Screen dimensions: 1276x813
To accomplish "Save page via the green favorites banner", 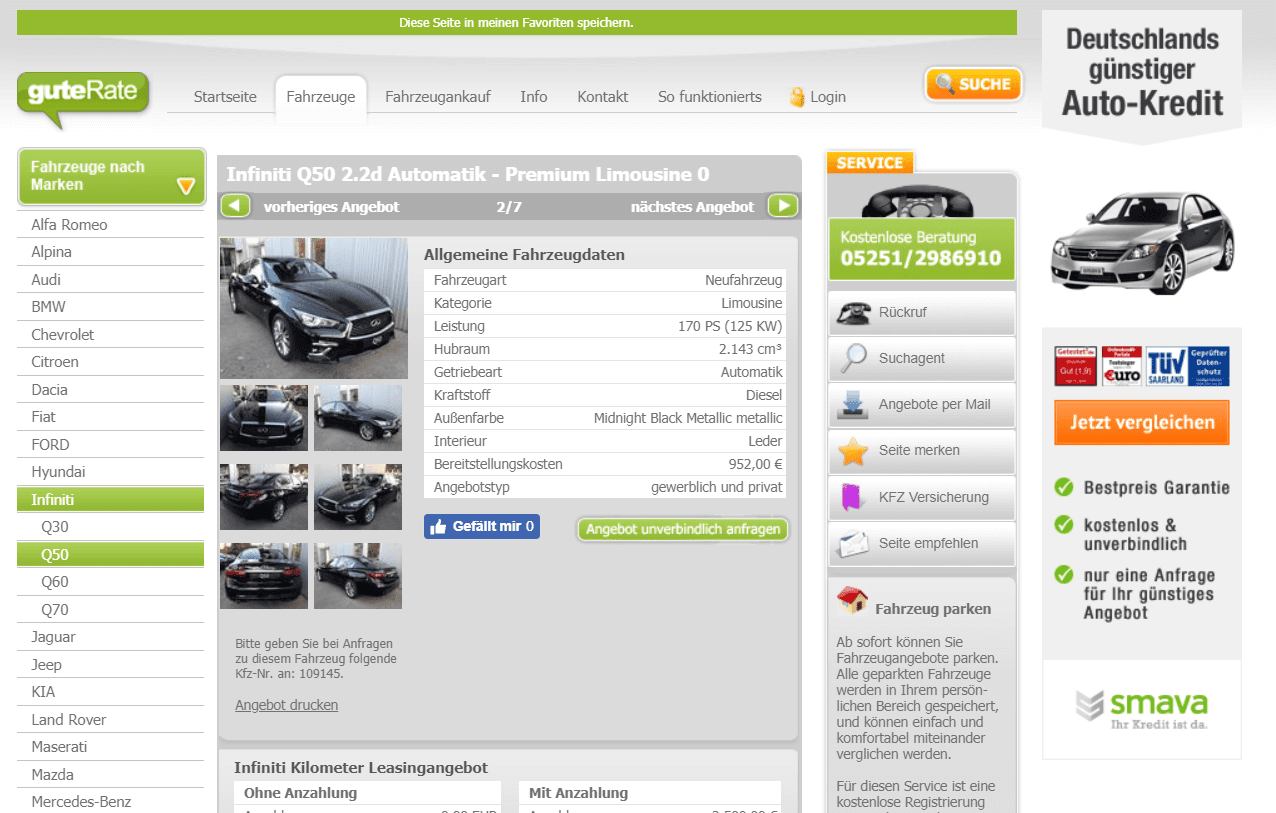I will coord(516,22).
